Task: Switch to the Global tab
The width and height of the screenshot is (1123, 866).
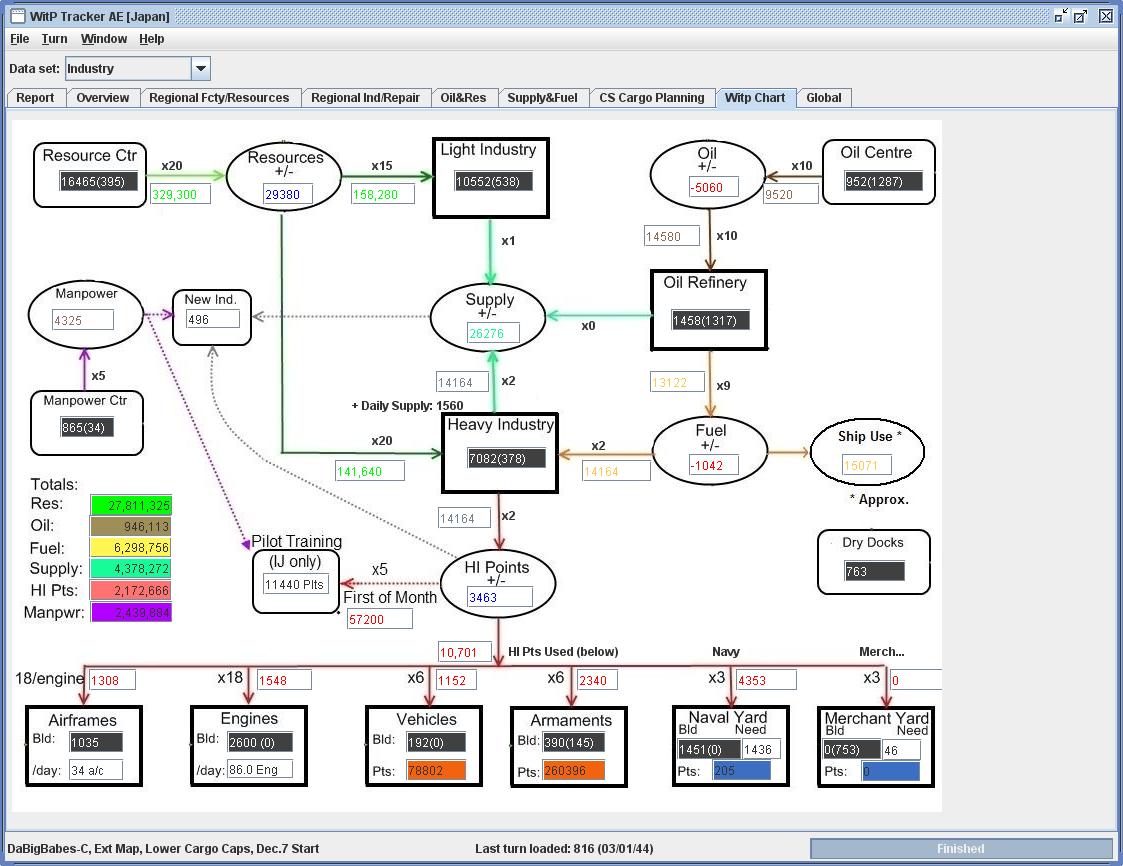Action: coord(824,97)
